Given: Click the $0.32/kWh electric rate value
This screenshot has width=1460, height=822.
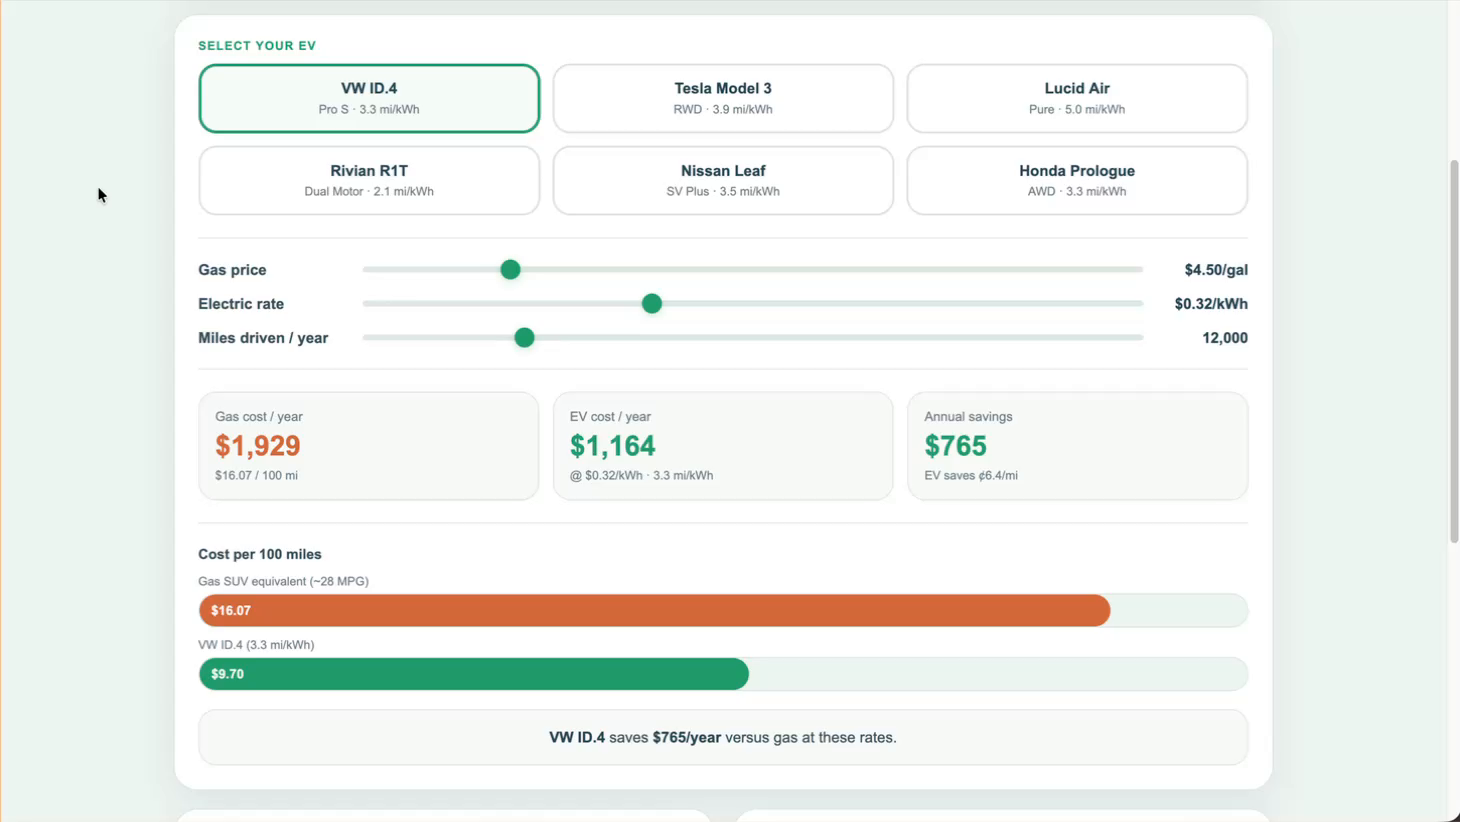Looking at the screenshot, I should (1211, 304).
